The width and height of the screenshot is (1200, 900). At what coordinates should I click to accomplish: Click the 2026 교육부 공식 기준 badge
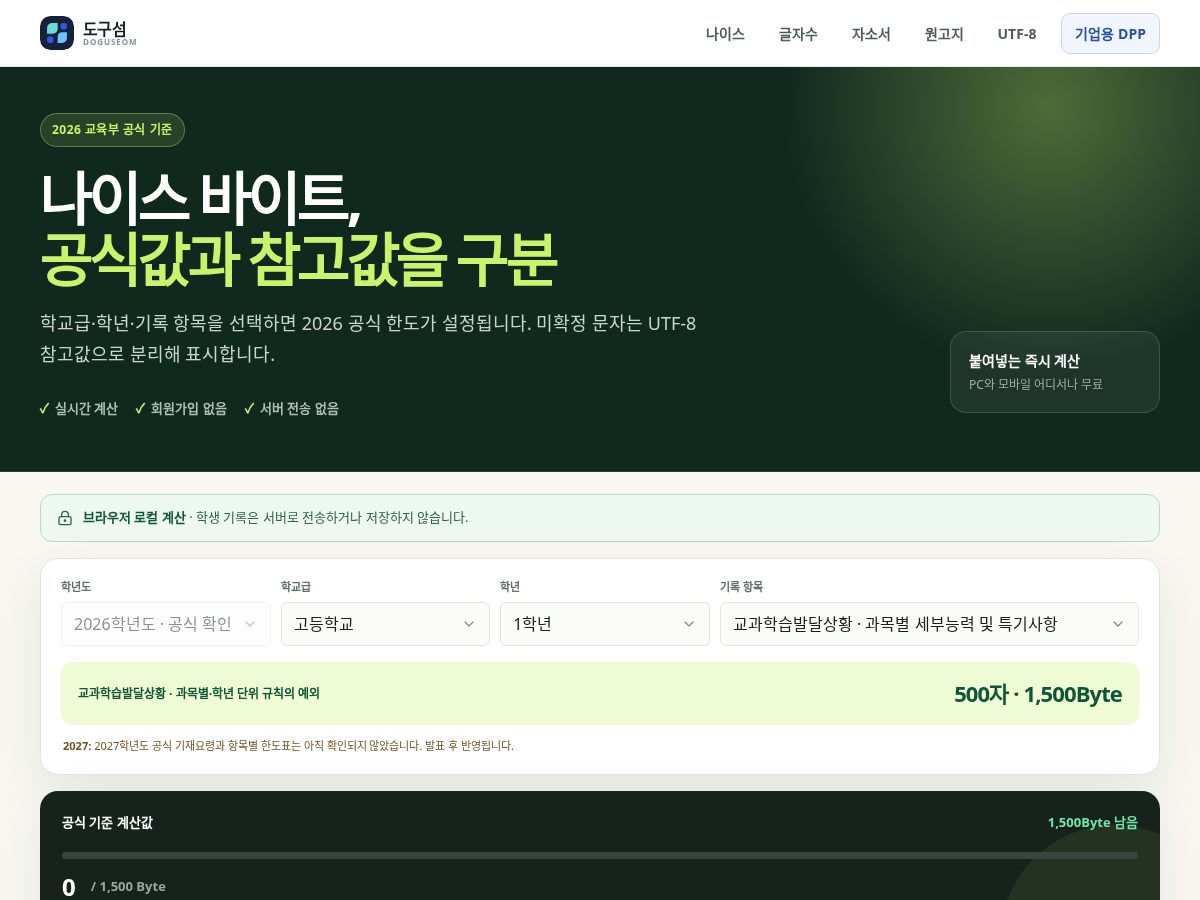pos(112,130)
